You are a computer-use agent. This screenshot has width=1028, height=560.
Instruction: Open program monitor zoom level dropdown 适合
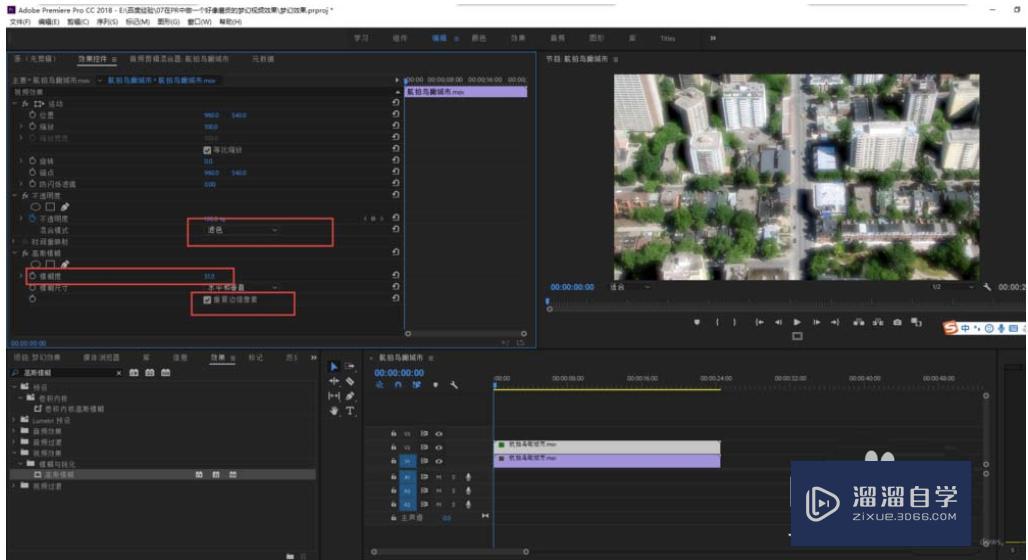(x=629, y=287)
